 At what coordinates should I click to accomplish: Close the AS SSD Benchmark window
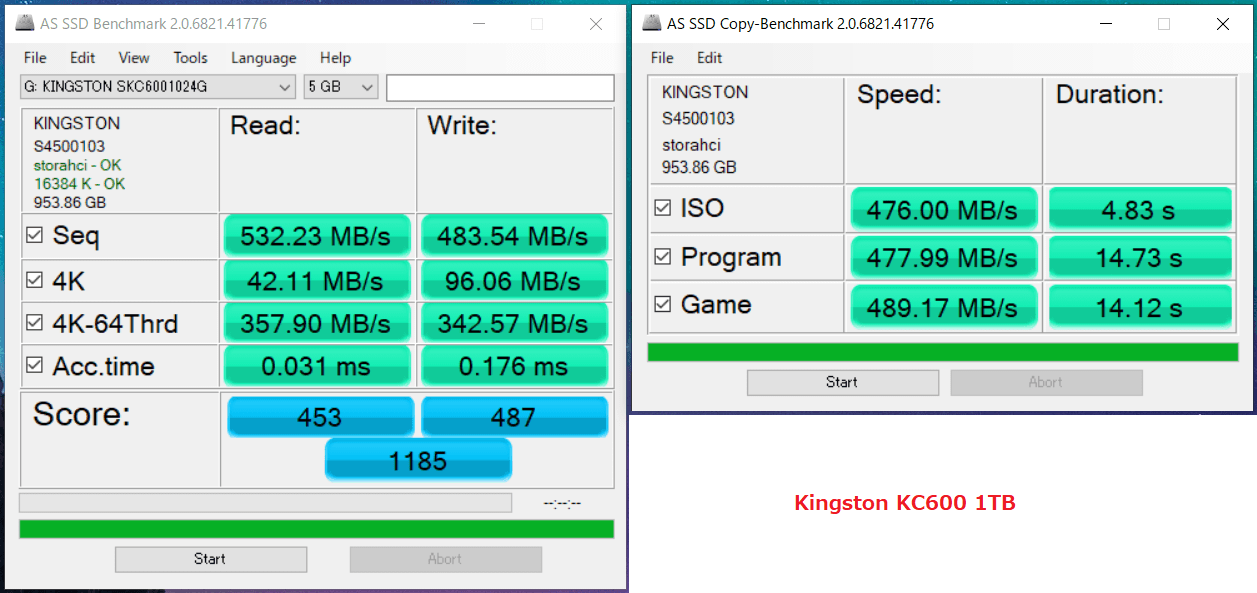(x=596, y=24)
